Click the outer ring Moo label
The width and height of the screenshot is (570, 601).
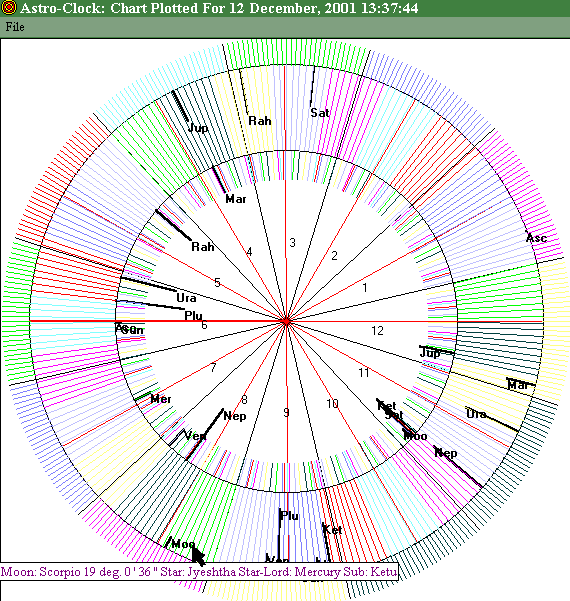[x=183, y=544]
